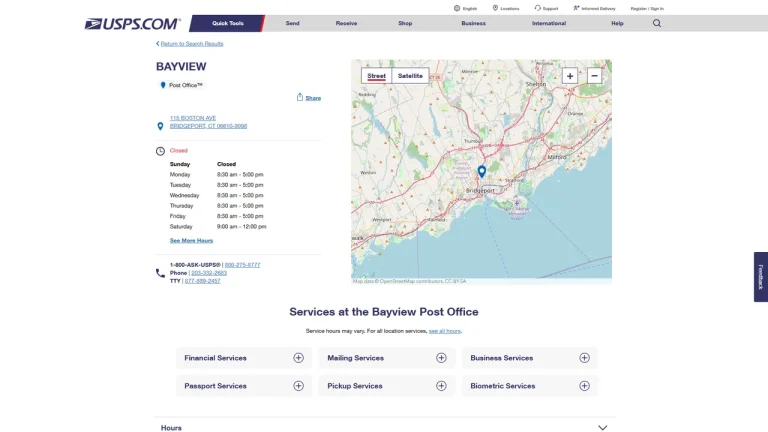Switch map to Street view
This screenshot has width=768, height=432.
tap(376, 76)
